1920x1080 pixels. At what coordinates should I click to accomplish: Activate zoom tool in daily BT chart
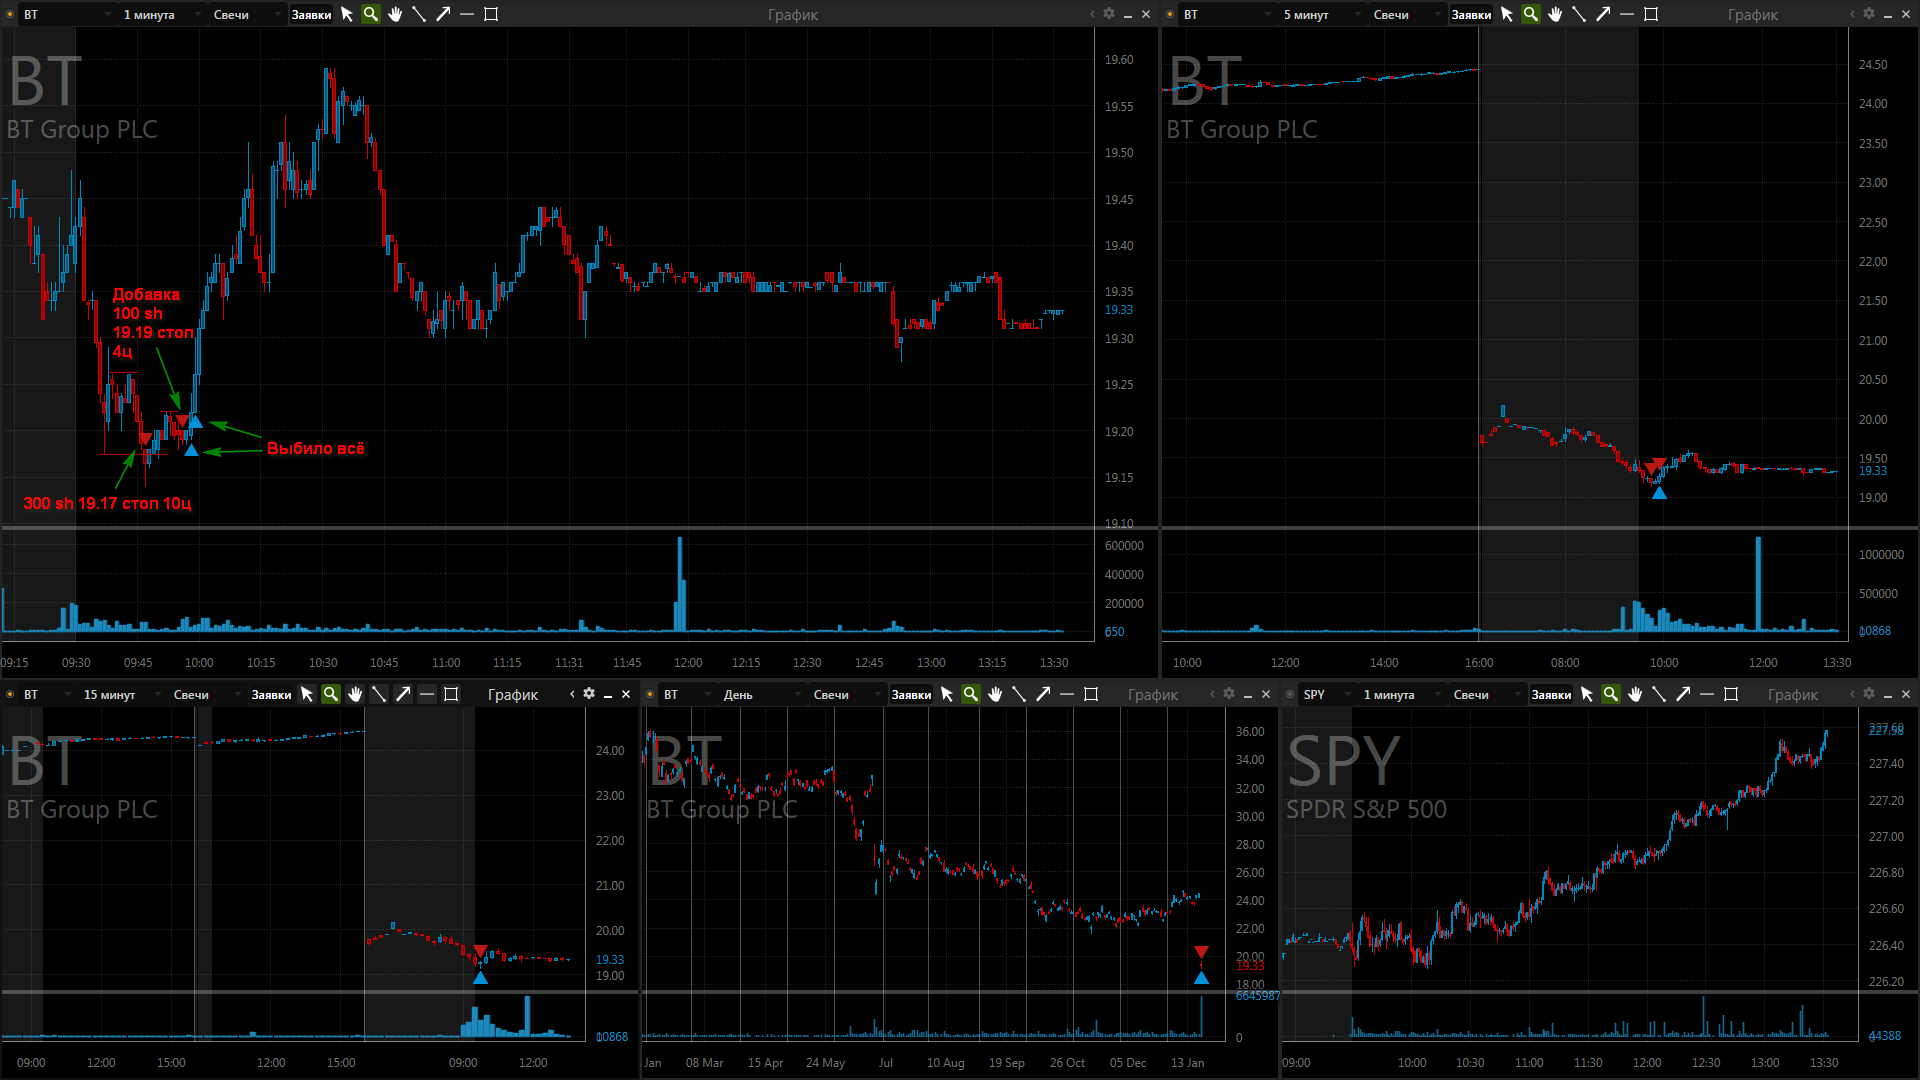(971, 694)
